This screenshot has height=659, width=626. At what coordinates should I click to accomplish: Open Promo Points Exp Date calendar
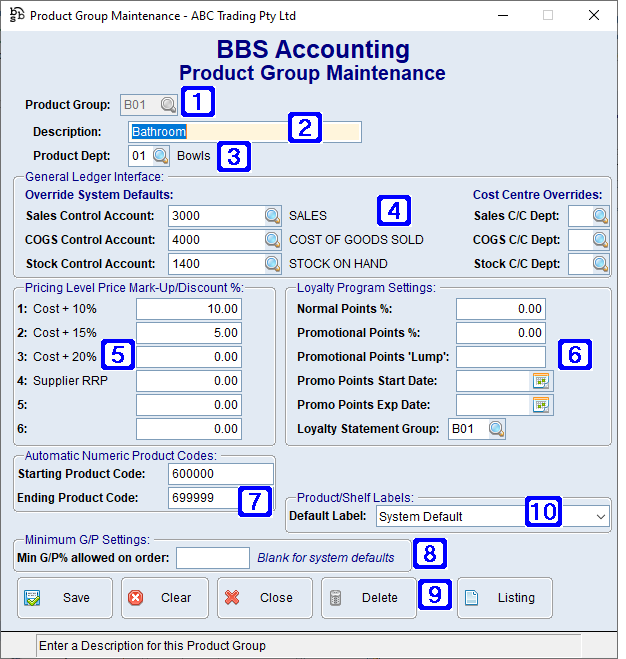pos(541,405)
